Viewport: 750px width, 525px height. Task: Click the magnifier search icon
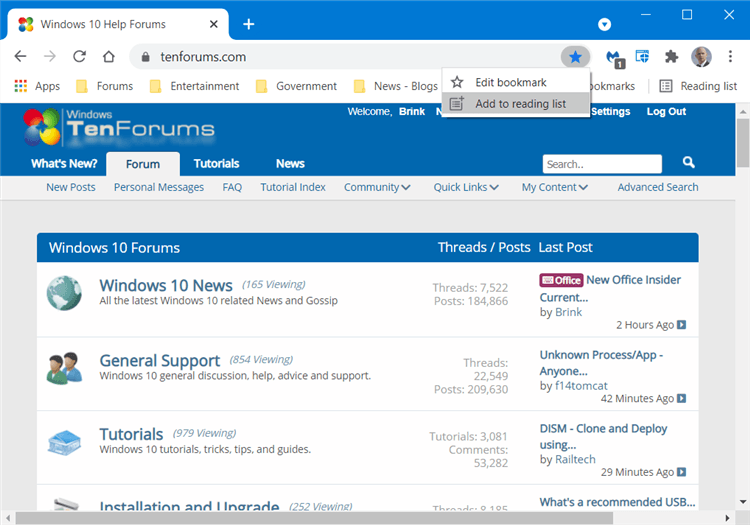point(689,162)
